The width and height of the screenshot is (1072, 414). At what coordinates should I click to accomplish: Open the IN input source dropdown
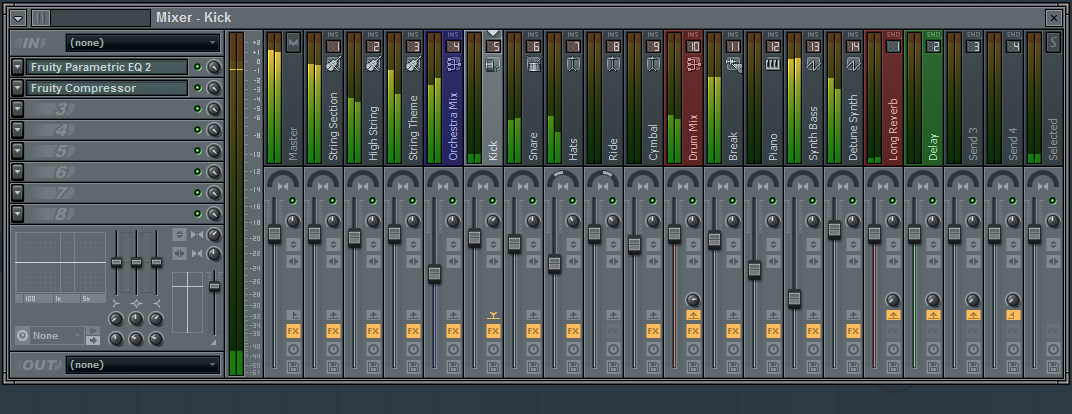(x=143, y=42)
